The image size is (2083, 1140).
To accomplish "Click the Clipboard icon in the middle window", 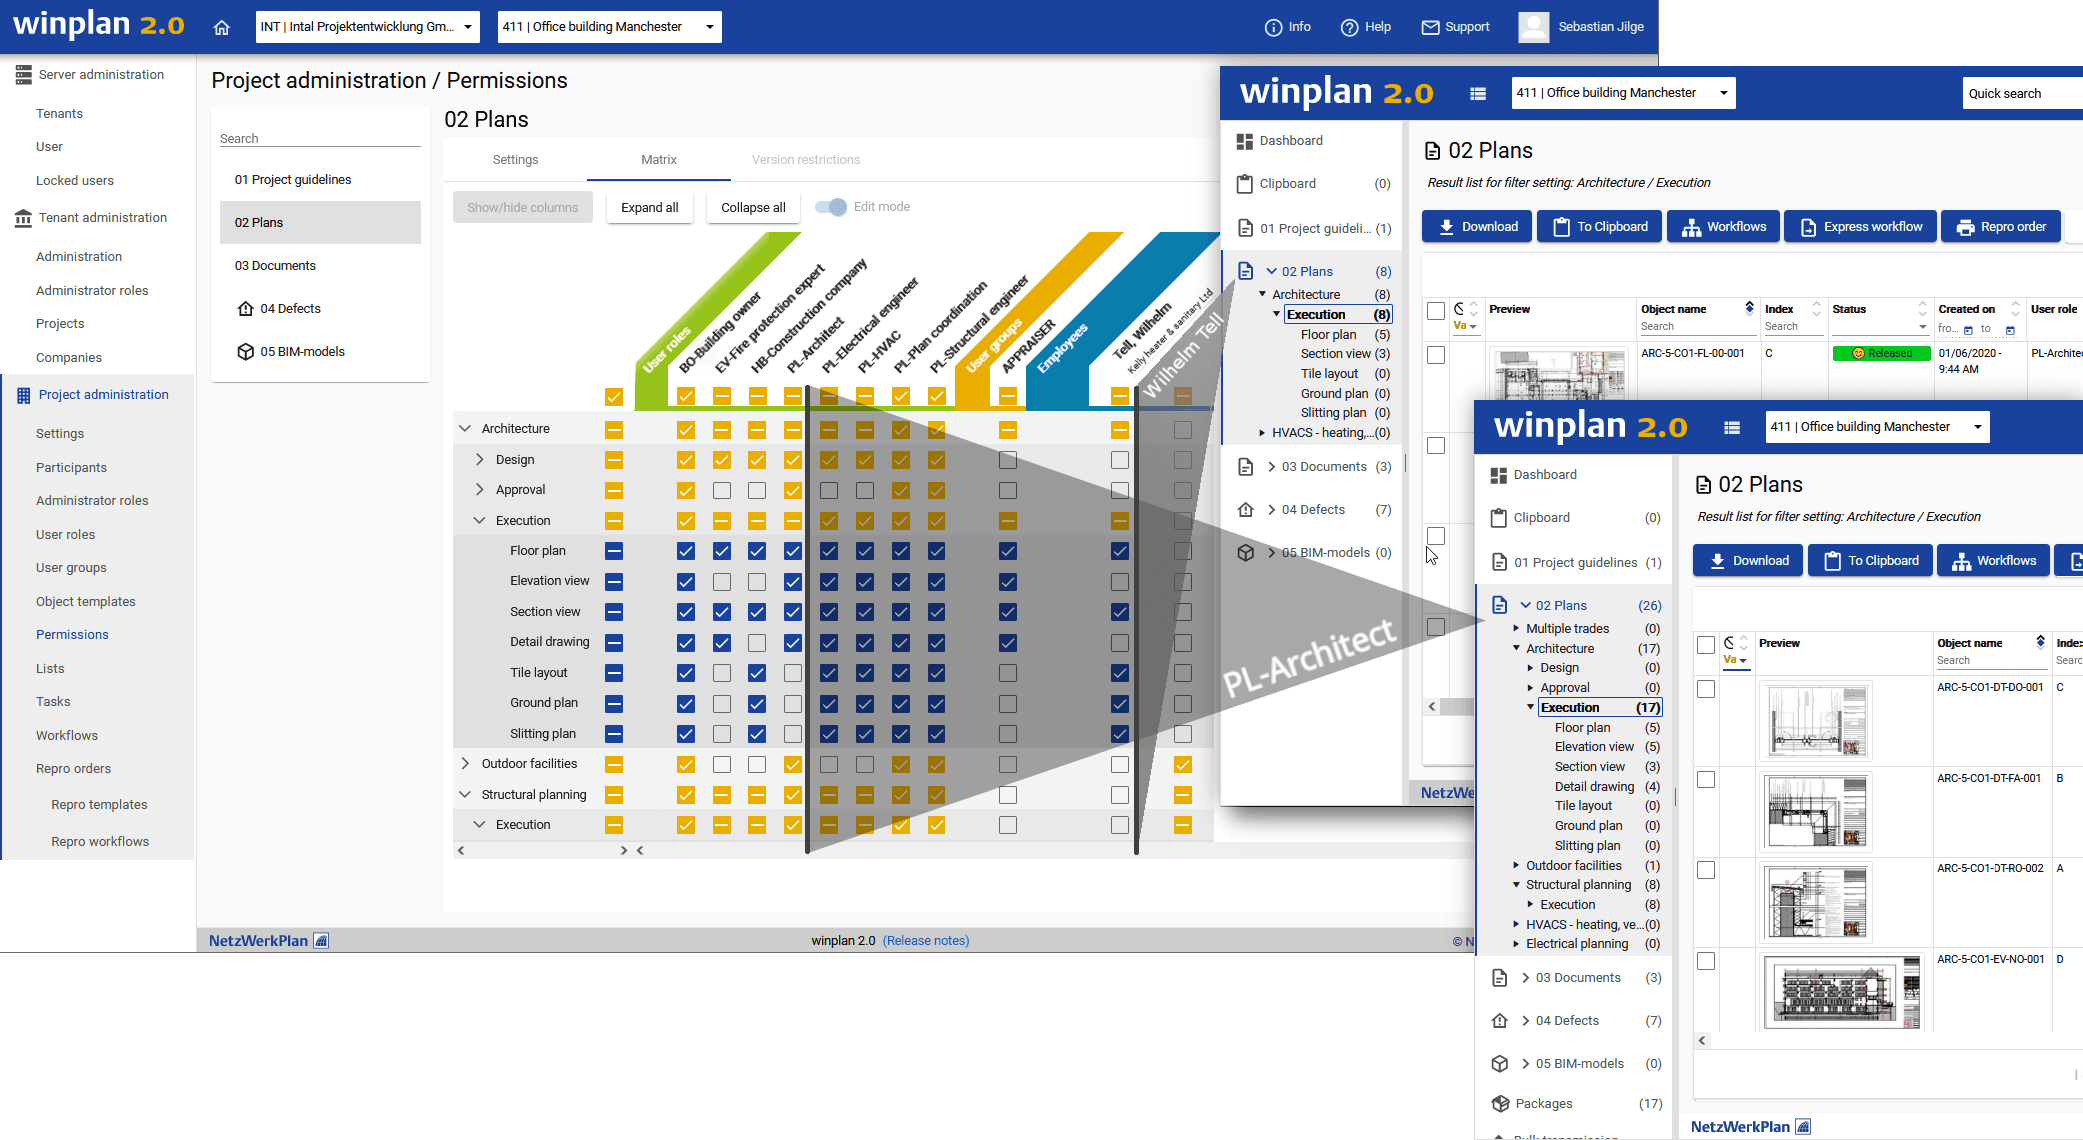I will [1245, 184].
